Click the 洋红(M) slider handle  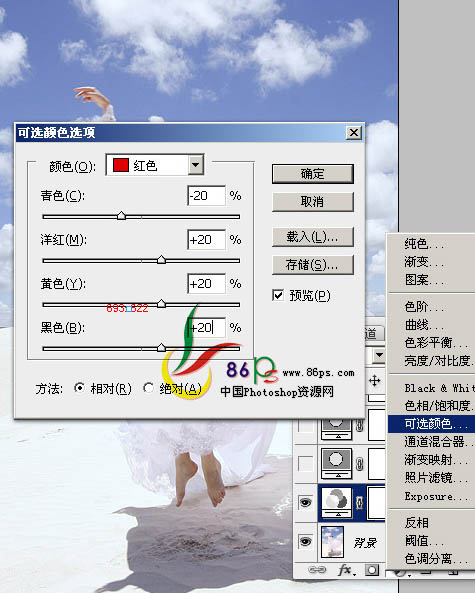click(161, 260)
